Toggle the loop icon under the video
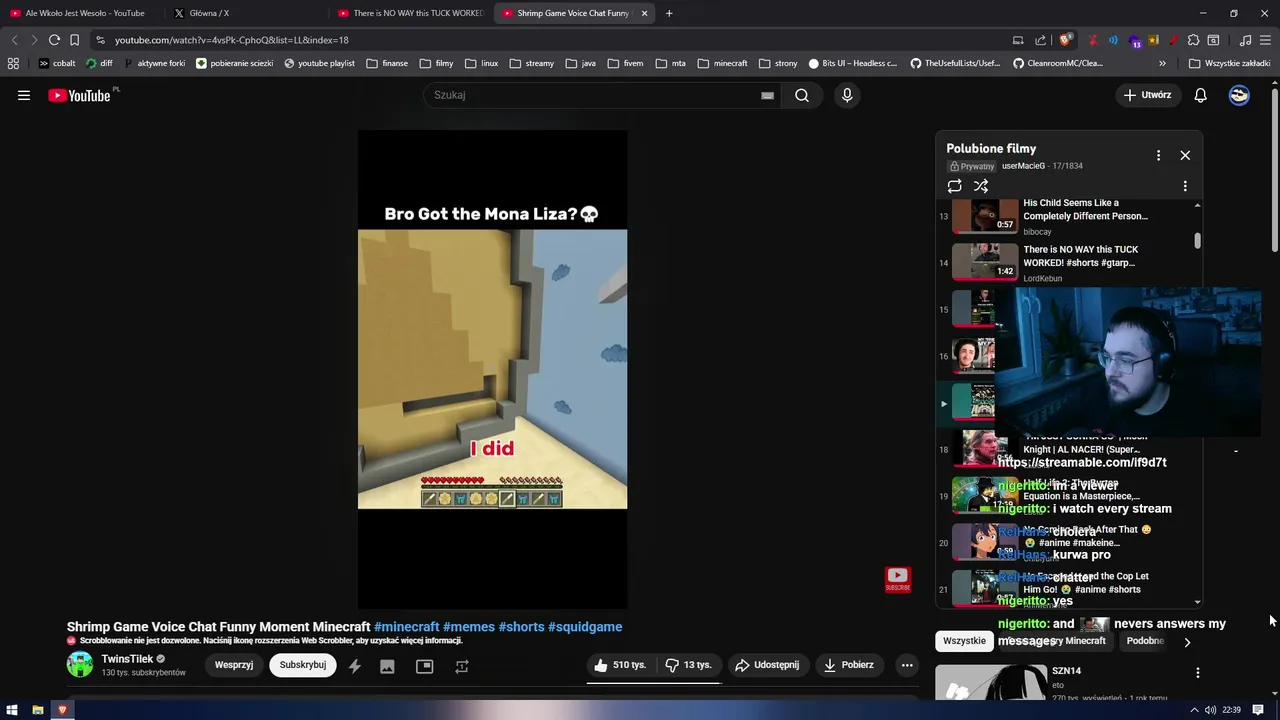 (x=461, y=666)
